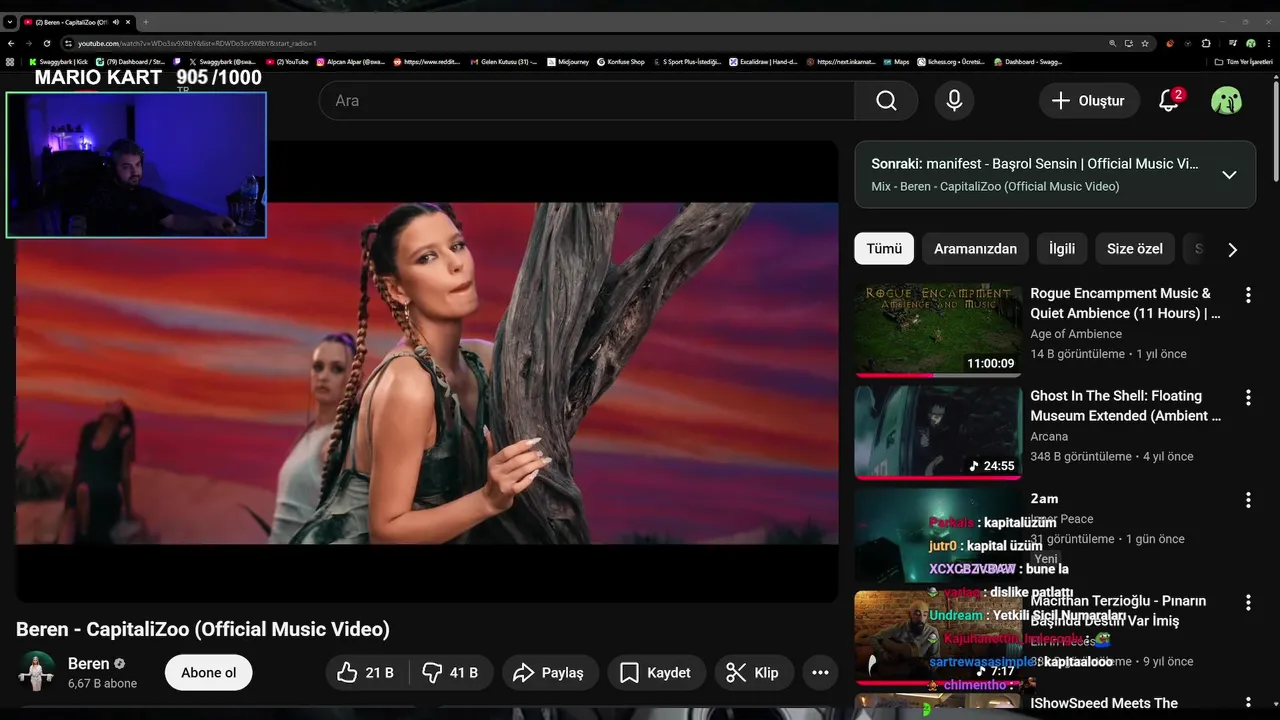Dislike the video with thumbs down

click(450, 673)
